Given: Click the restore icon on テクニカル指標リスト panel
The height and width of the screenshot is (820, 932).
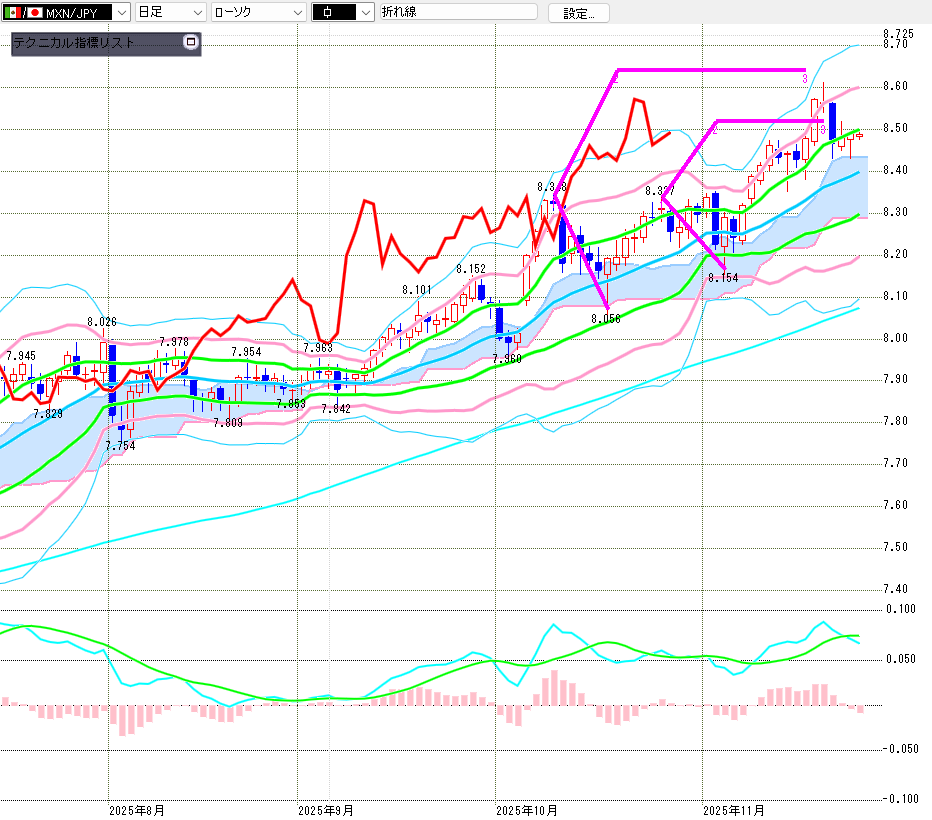Looking at the screenshot, I should click(x=191, y=43).
